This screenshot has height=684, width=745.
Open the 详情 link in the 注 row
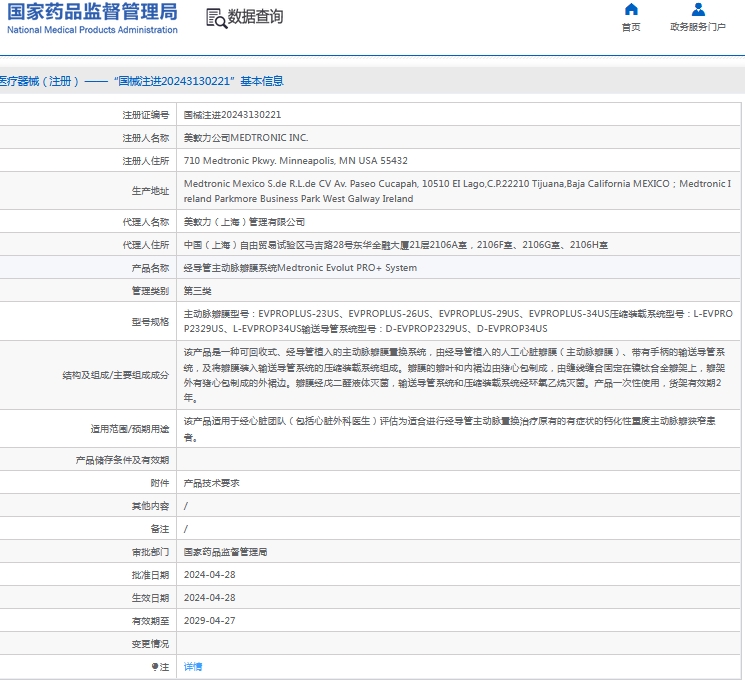click(193, 666)
